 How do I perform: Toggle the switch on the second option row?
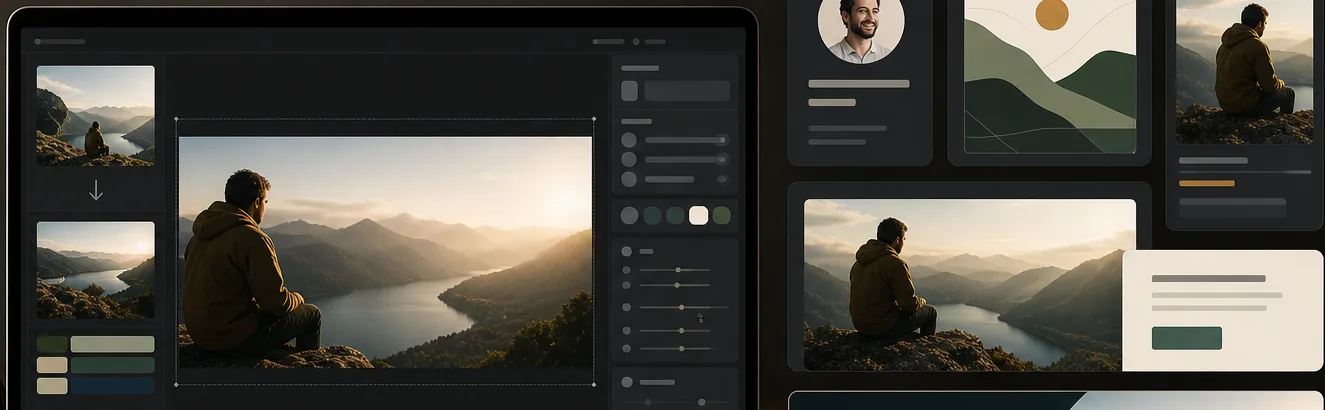coord(721,159)
